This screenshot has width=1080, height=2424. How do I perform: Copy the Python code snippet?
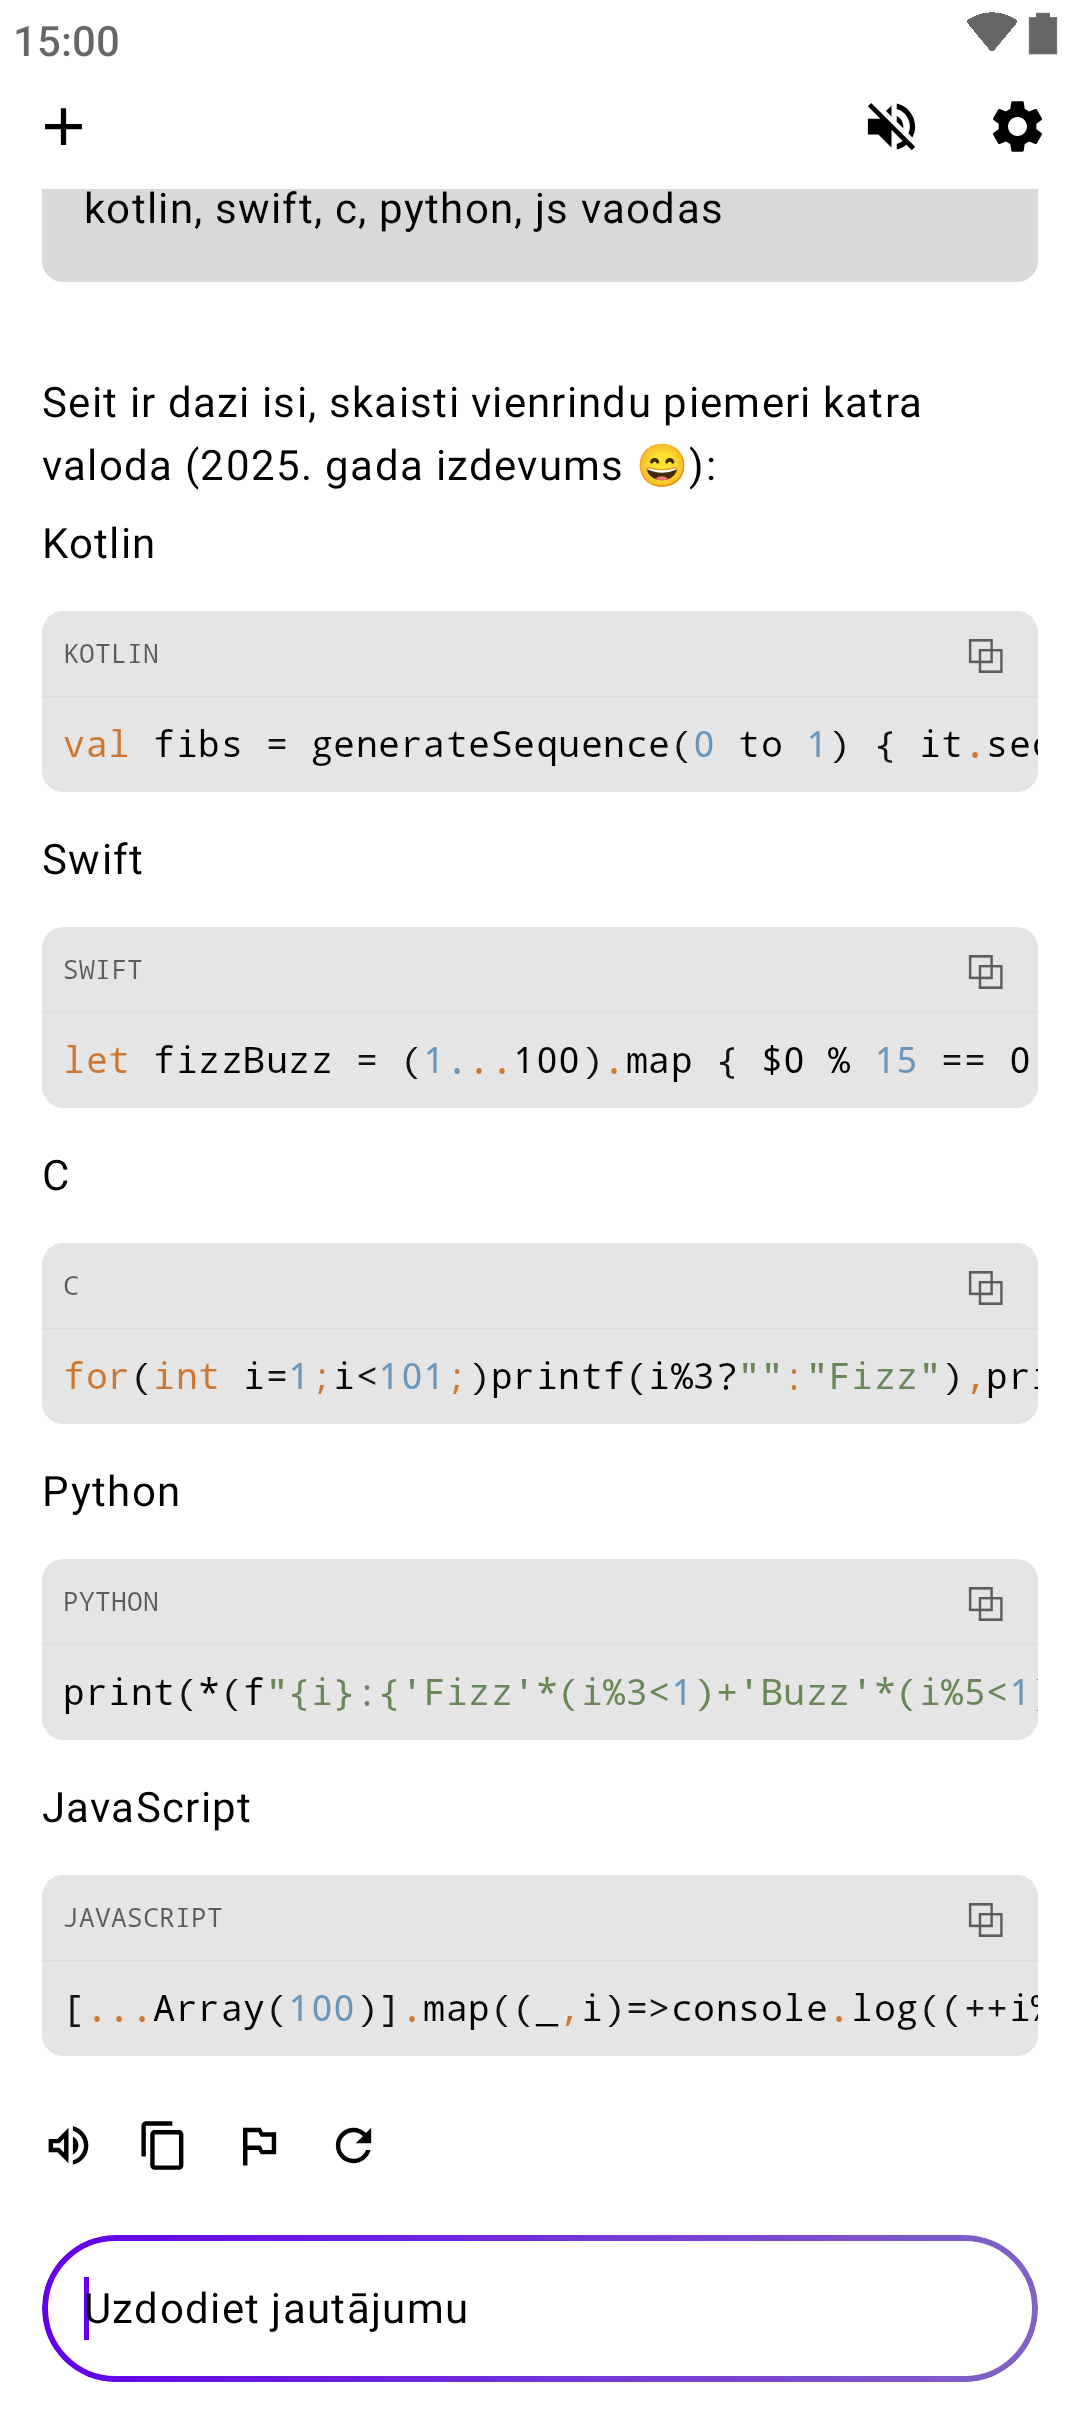click(x=985, y=1603)
